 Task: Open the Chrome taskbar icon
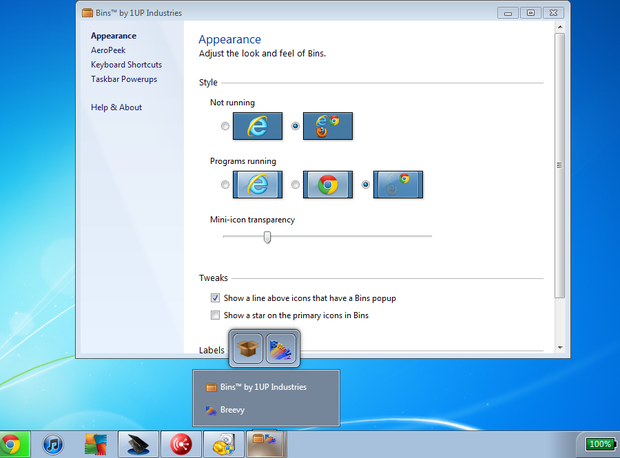pyautogui.click(x=13, y=444)
